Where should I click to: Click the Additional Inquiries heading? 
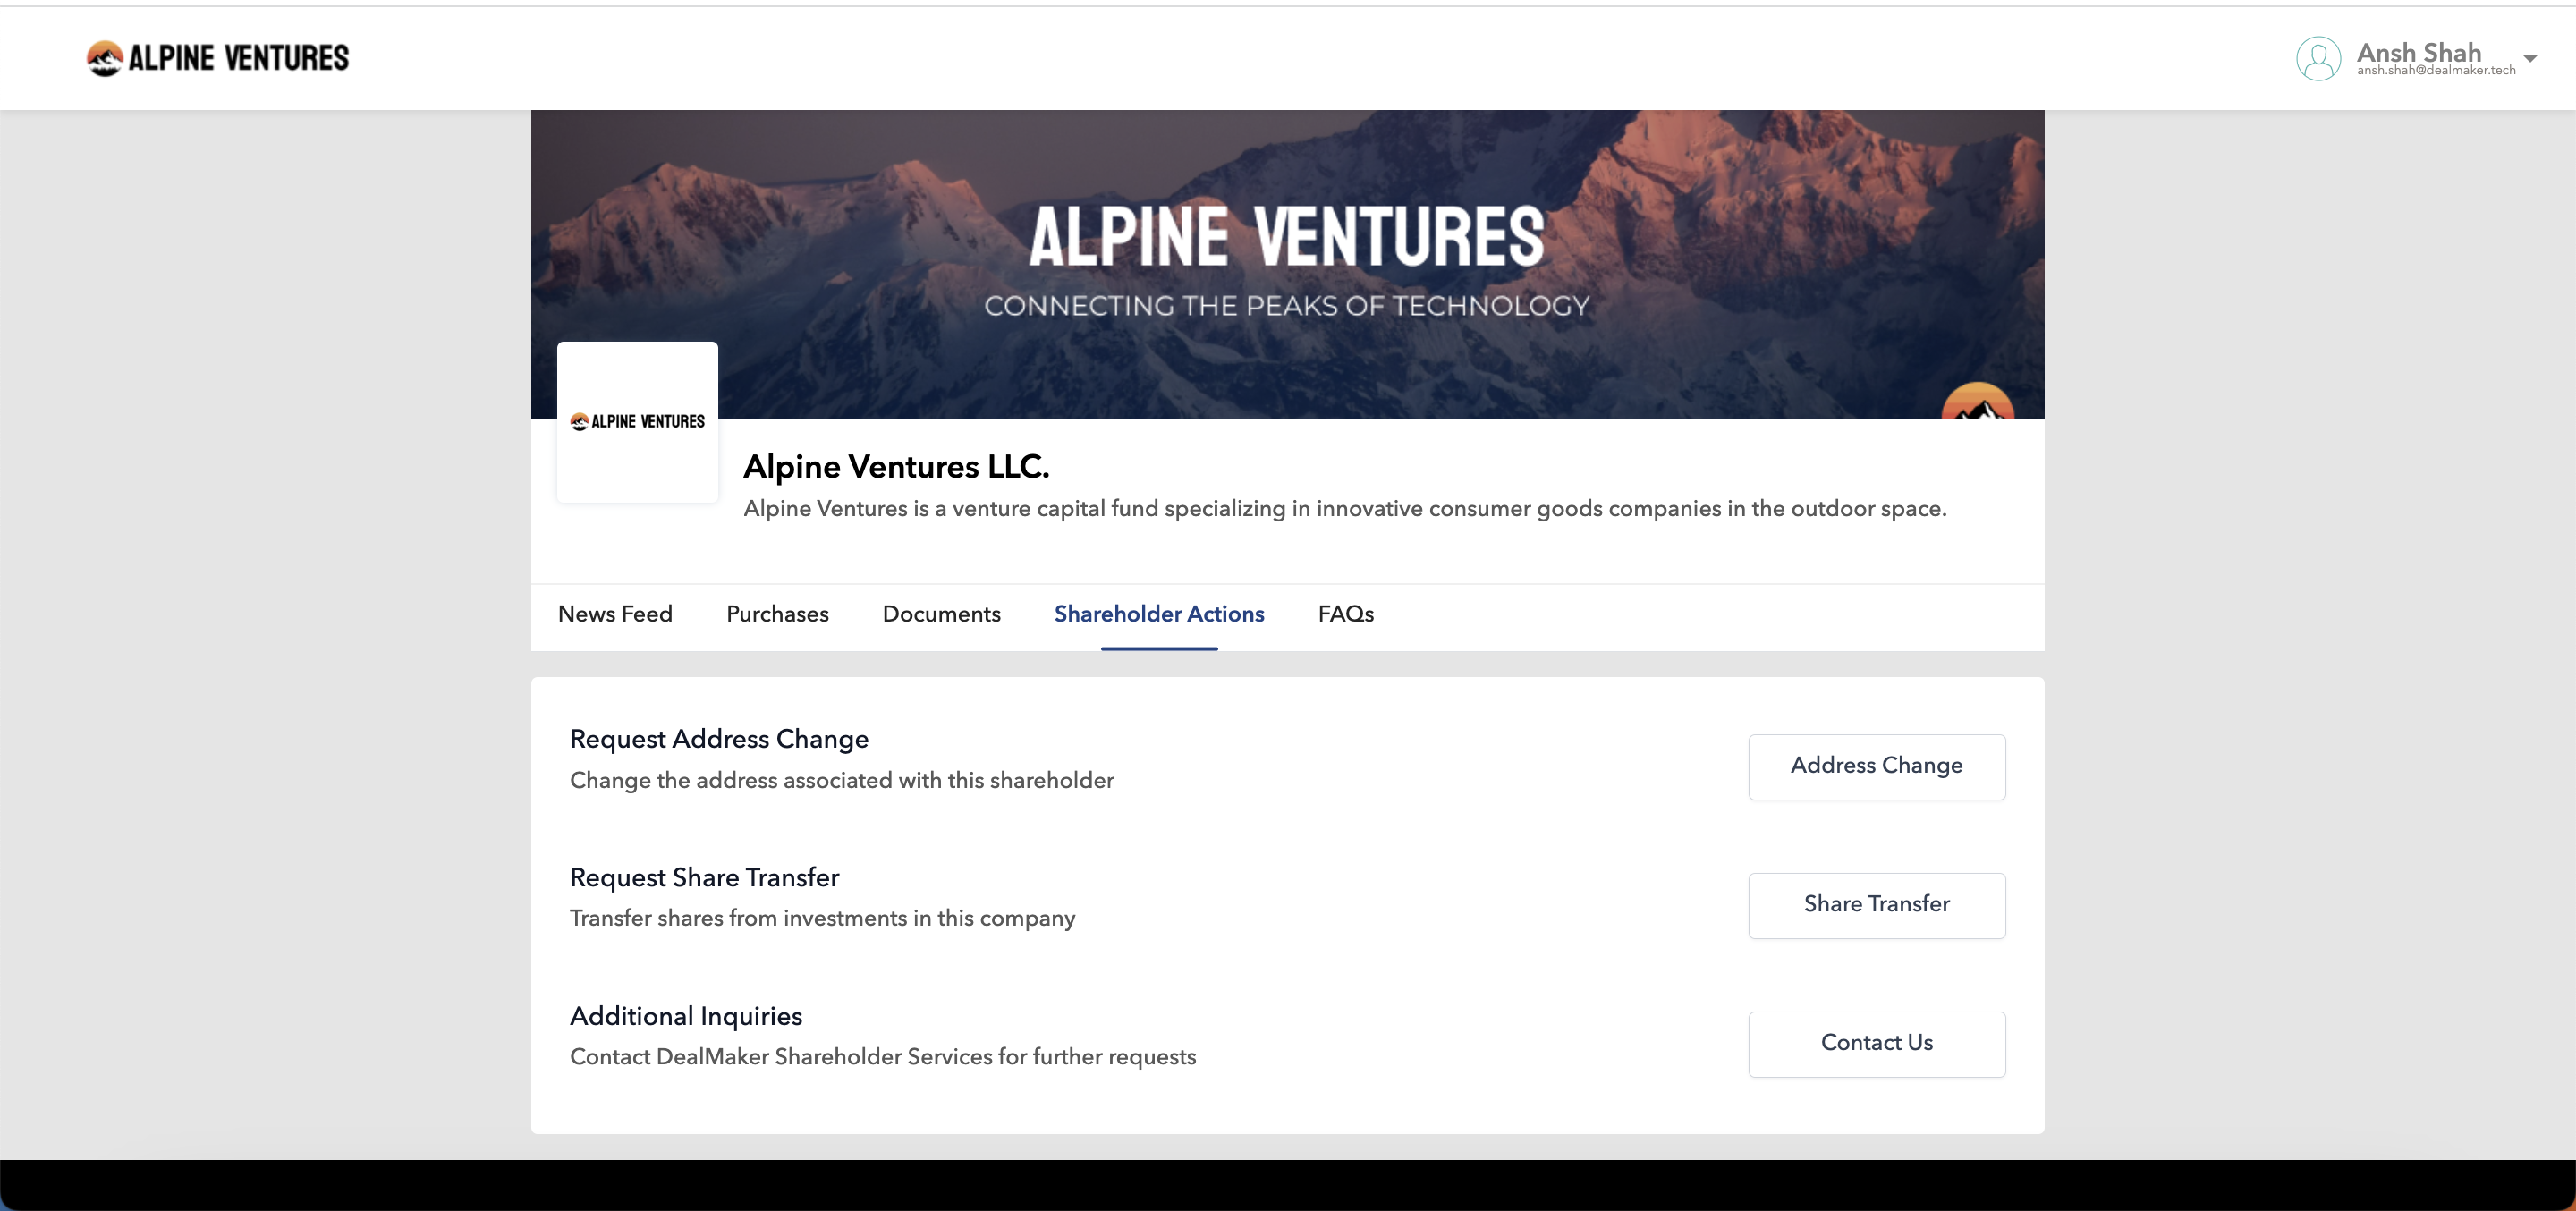686,1016
